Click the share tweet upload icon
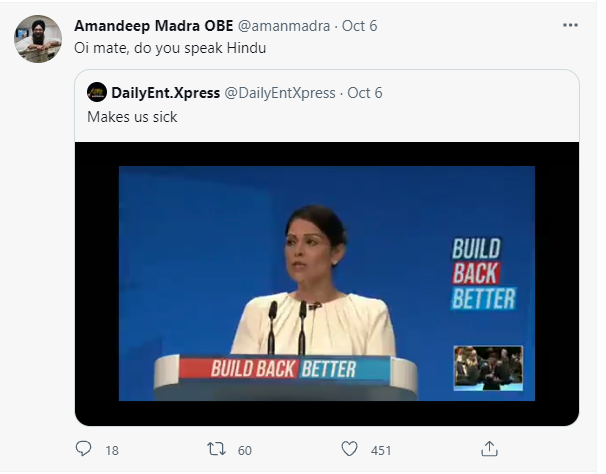Viewport: 606px width, 474px height. click(x=489, y=449)
